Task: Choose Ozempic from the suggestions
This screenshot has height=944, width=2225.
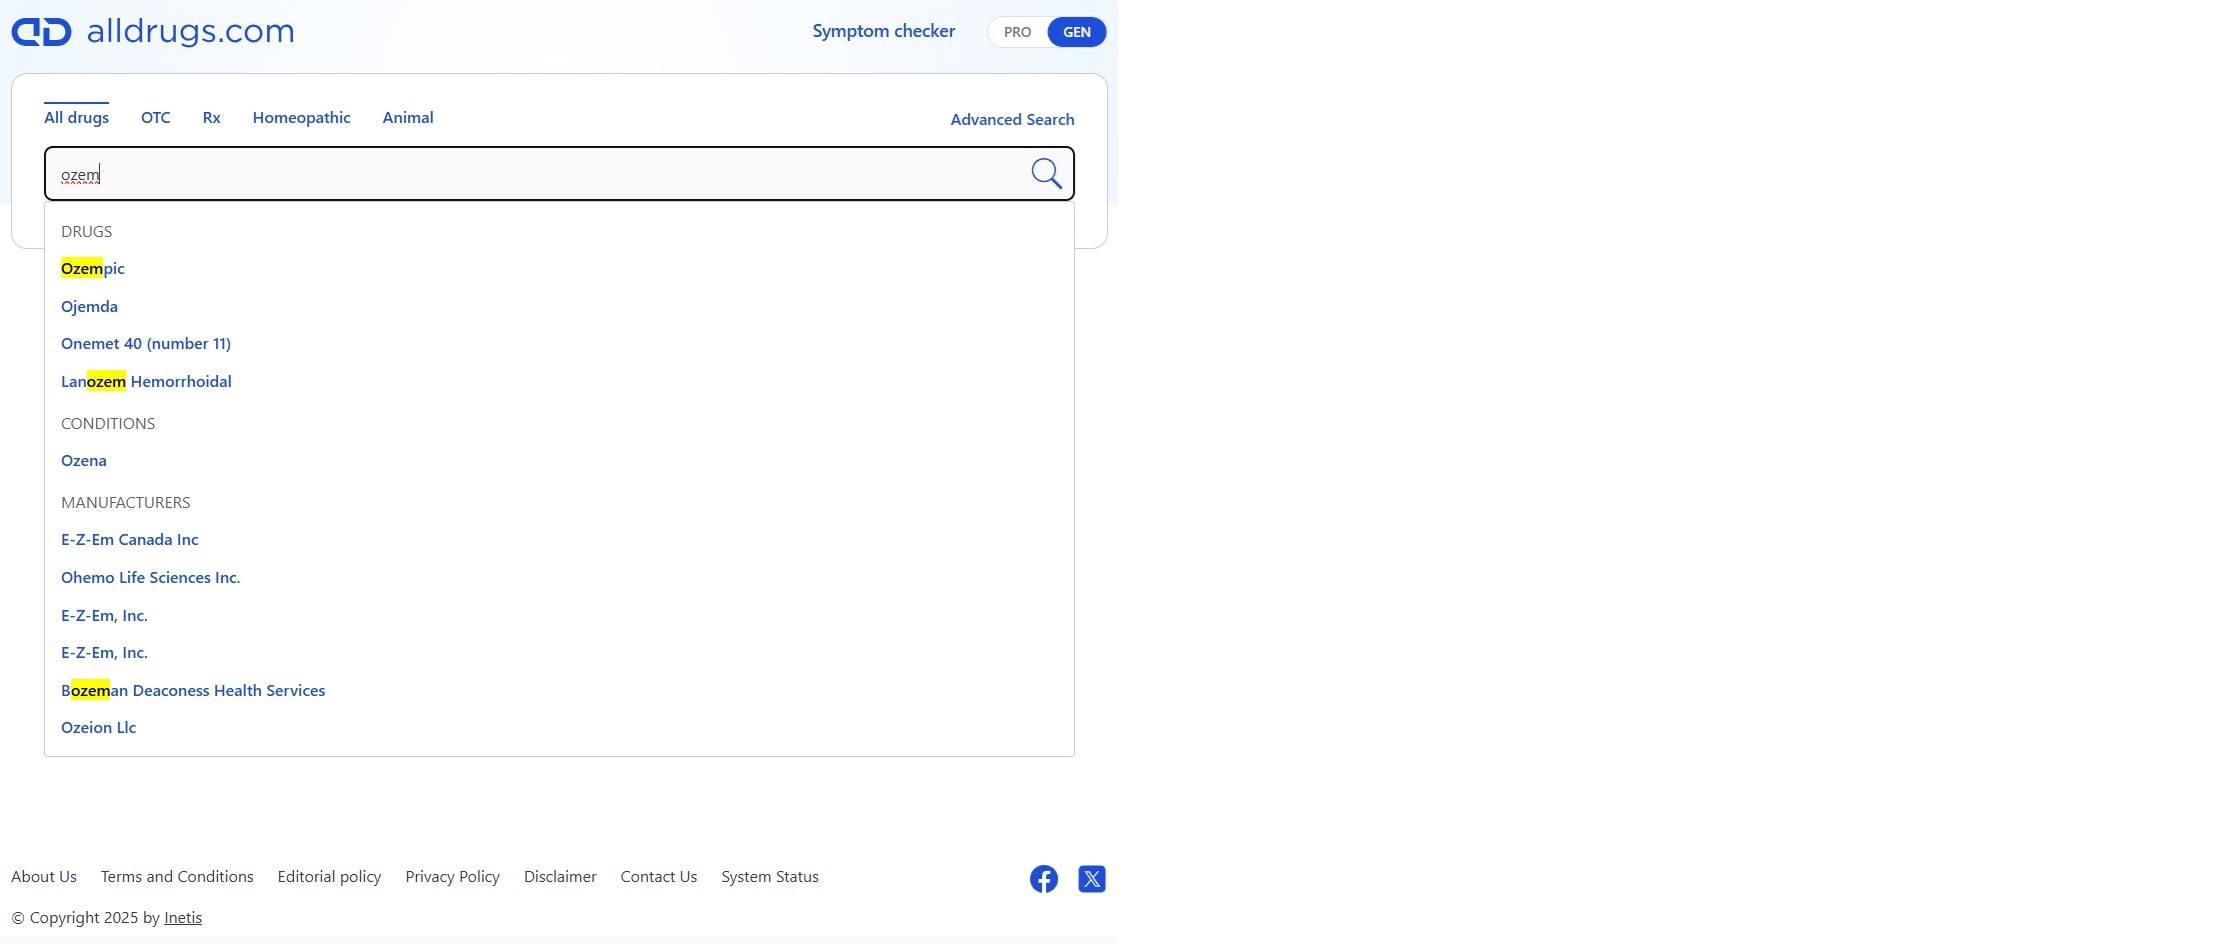Action: [93, 268]
